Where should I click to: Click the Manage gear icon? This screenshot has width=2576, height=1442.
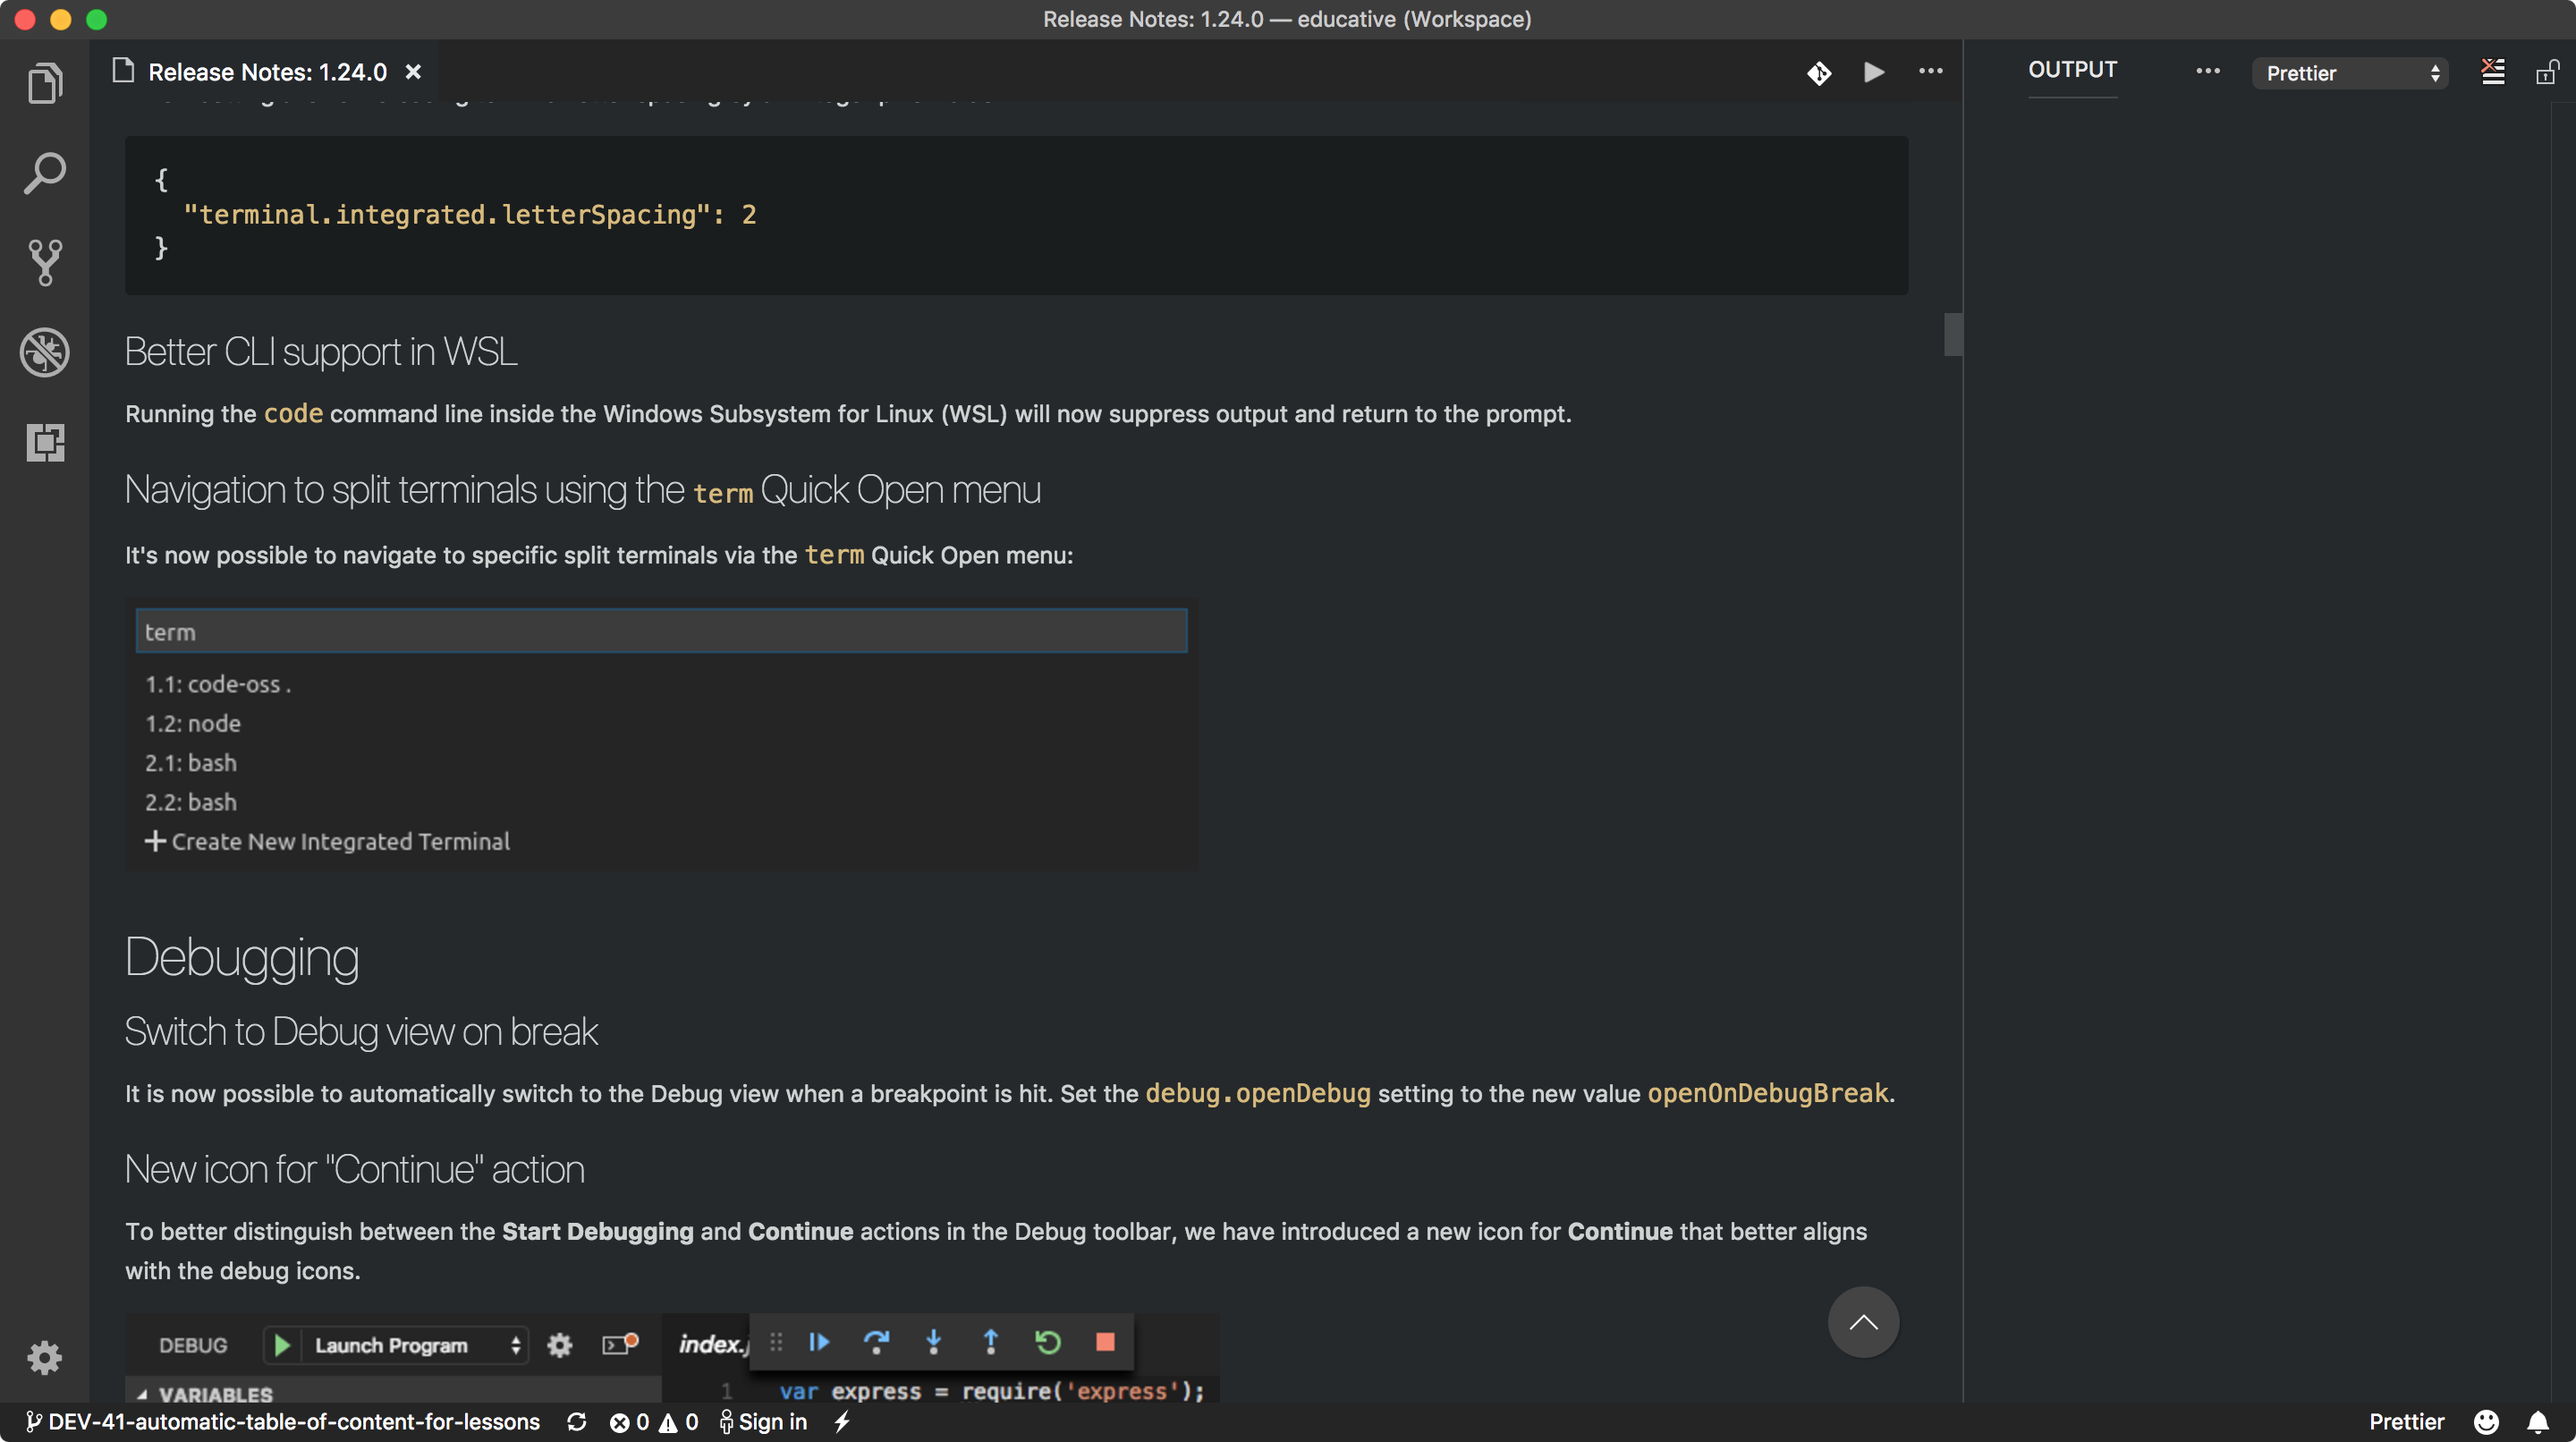coord(45,1357)
